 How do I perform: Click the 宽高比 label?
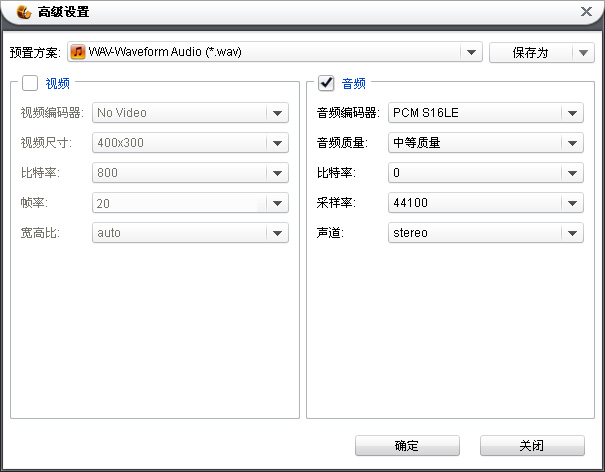coord(40,233)
